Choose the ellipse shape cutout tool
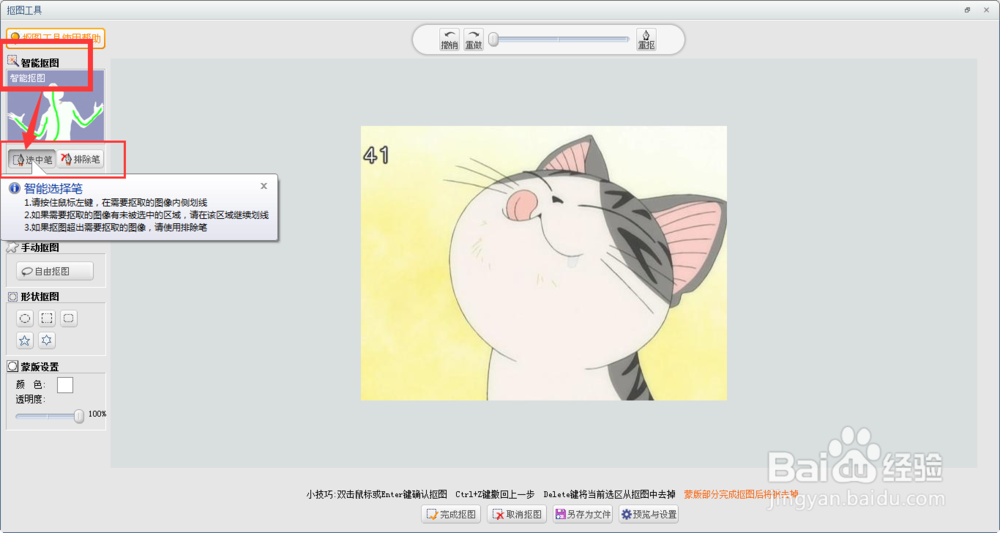Screen dimensions: 1000x533 [x=25, y=318]
